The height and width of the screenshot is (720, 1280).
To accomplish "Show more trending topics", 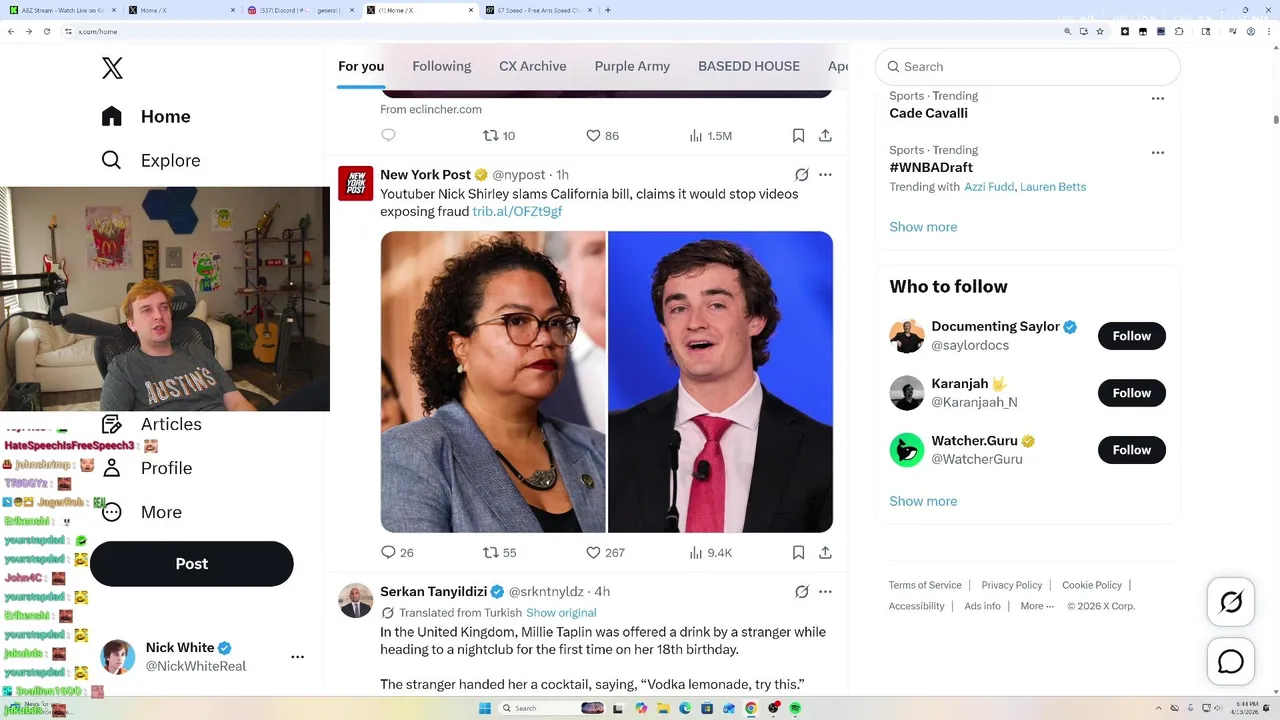I will coord(923,227).
